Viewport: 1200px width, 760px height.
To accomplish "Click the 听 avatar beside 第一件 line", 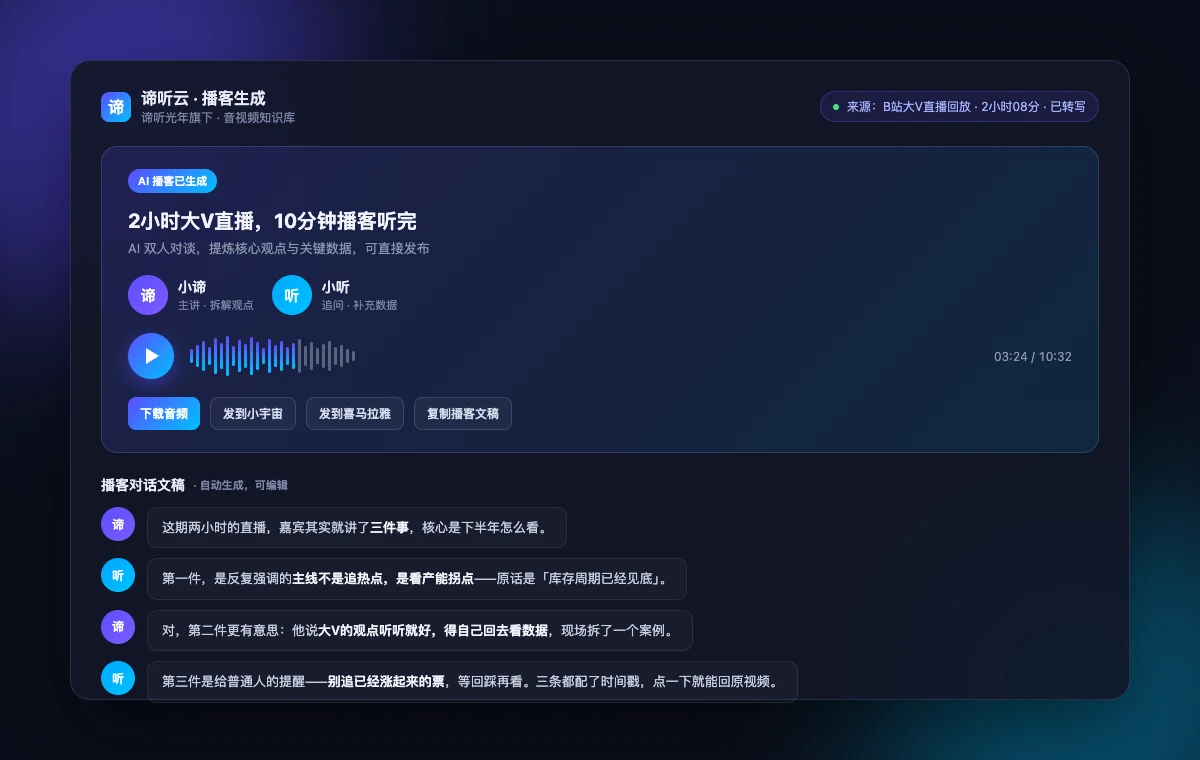I will tap(118, 576).
